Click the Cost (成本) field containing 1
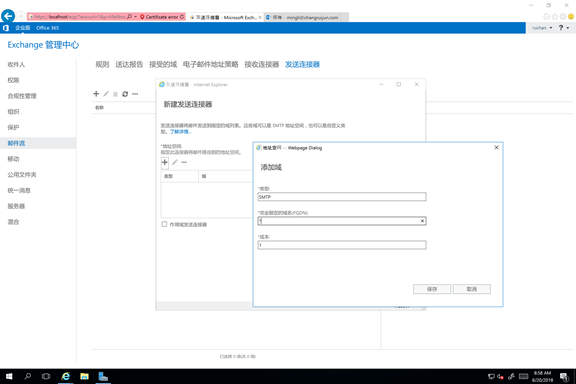 click(x=342, y=245)
